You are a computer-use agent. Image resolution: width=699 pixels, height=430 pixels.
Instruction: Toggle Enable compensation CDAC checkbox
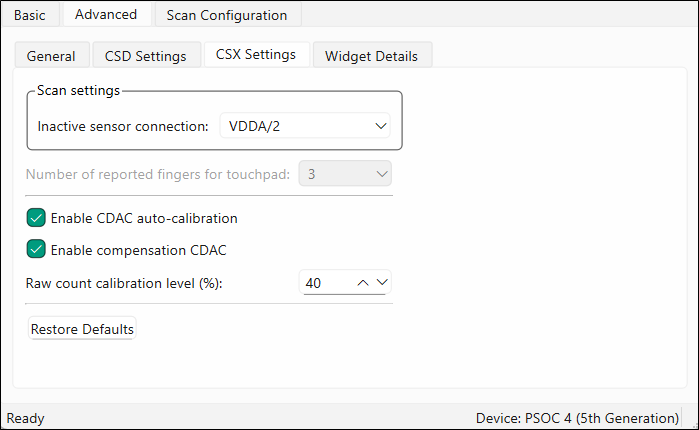(36, 249)
